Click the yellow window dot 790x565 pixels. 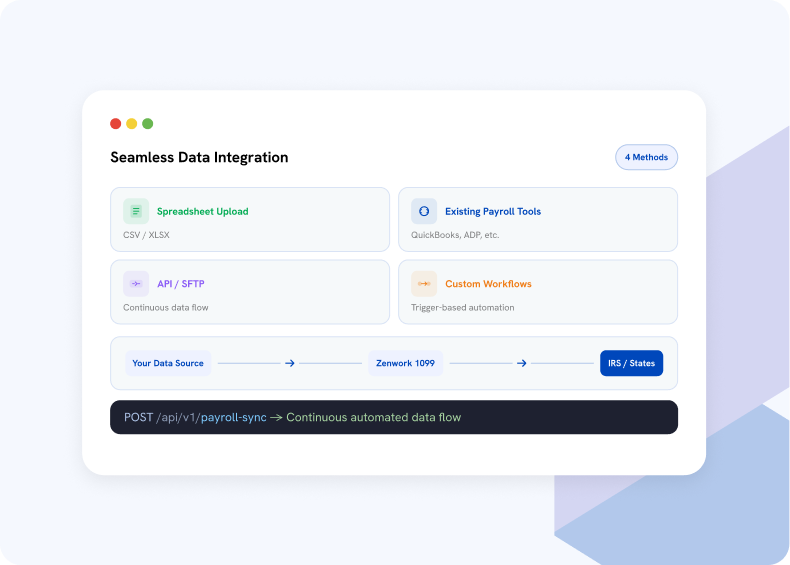[131, 123]
